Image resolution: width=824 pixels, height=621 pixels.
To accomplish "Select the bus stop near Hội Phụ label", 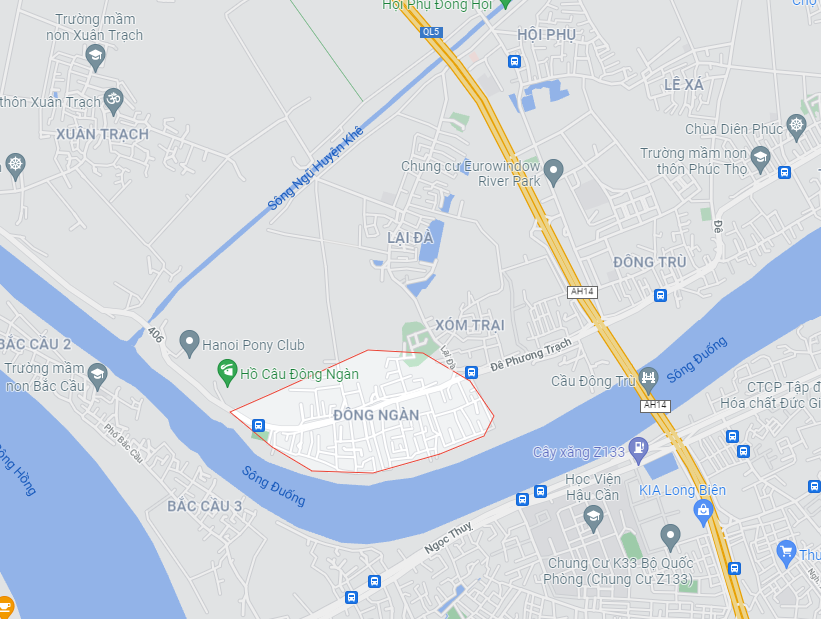I will coord(514,61).
